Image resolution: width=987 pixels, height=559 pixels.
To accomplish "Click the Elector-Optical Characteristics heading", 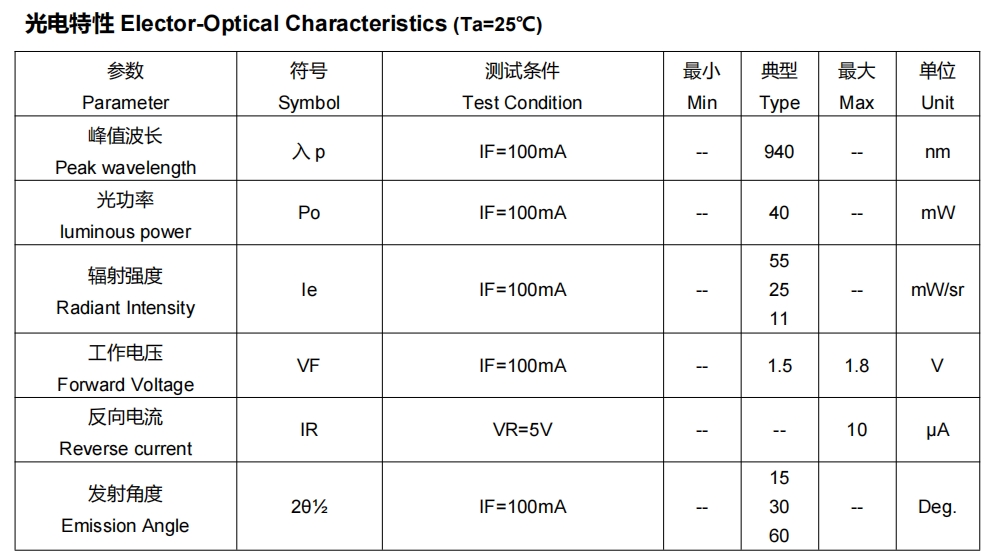I will (283, 24).
